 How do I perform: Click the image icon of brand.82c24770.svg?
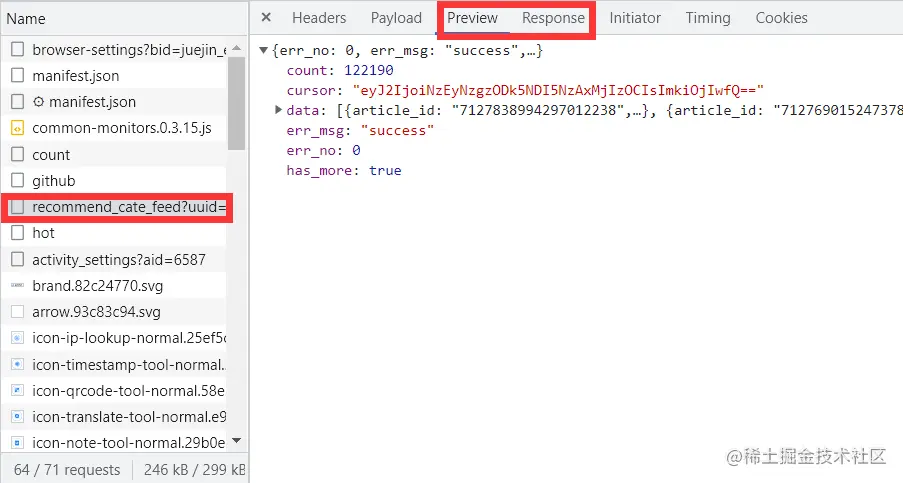18,285
